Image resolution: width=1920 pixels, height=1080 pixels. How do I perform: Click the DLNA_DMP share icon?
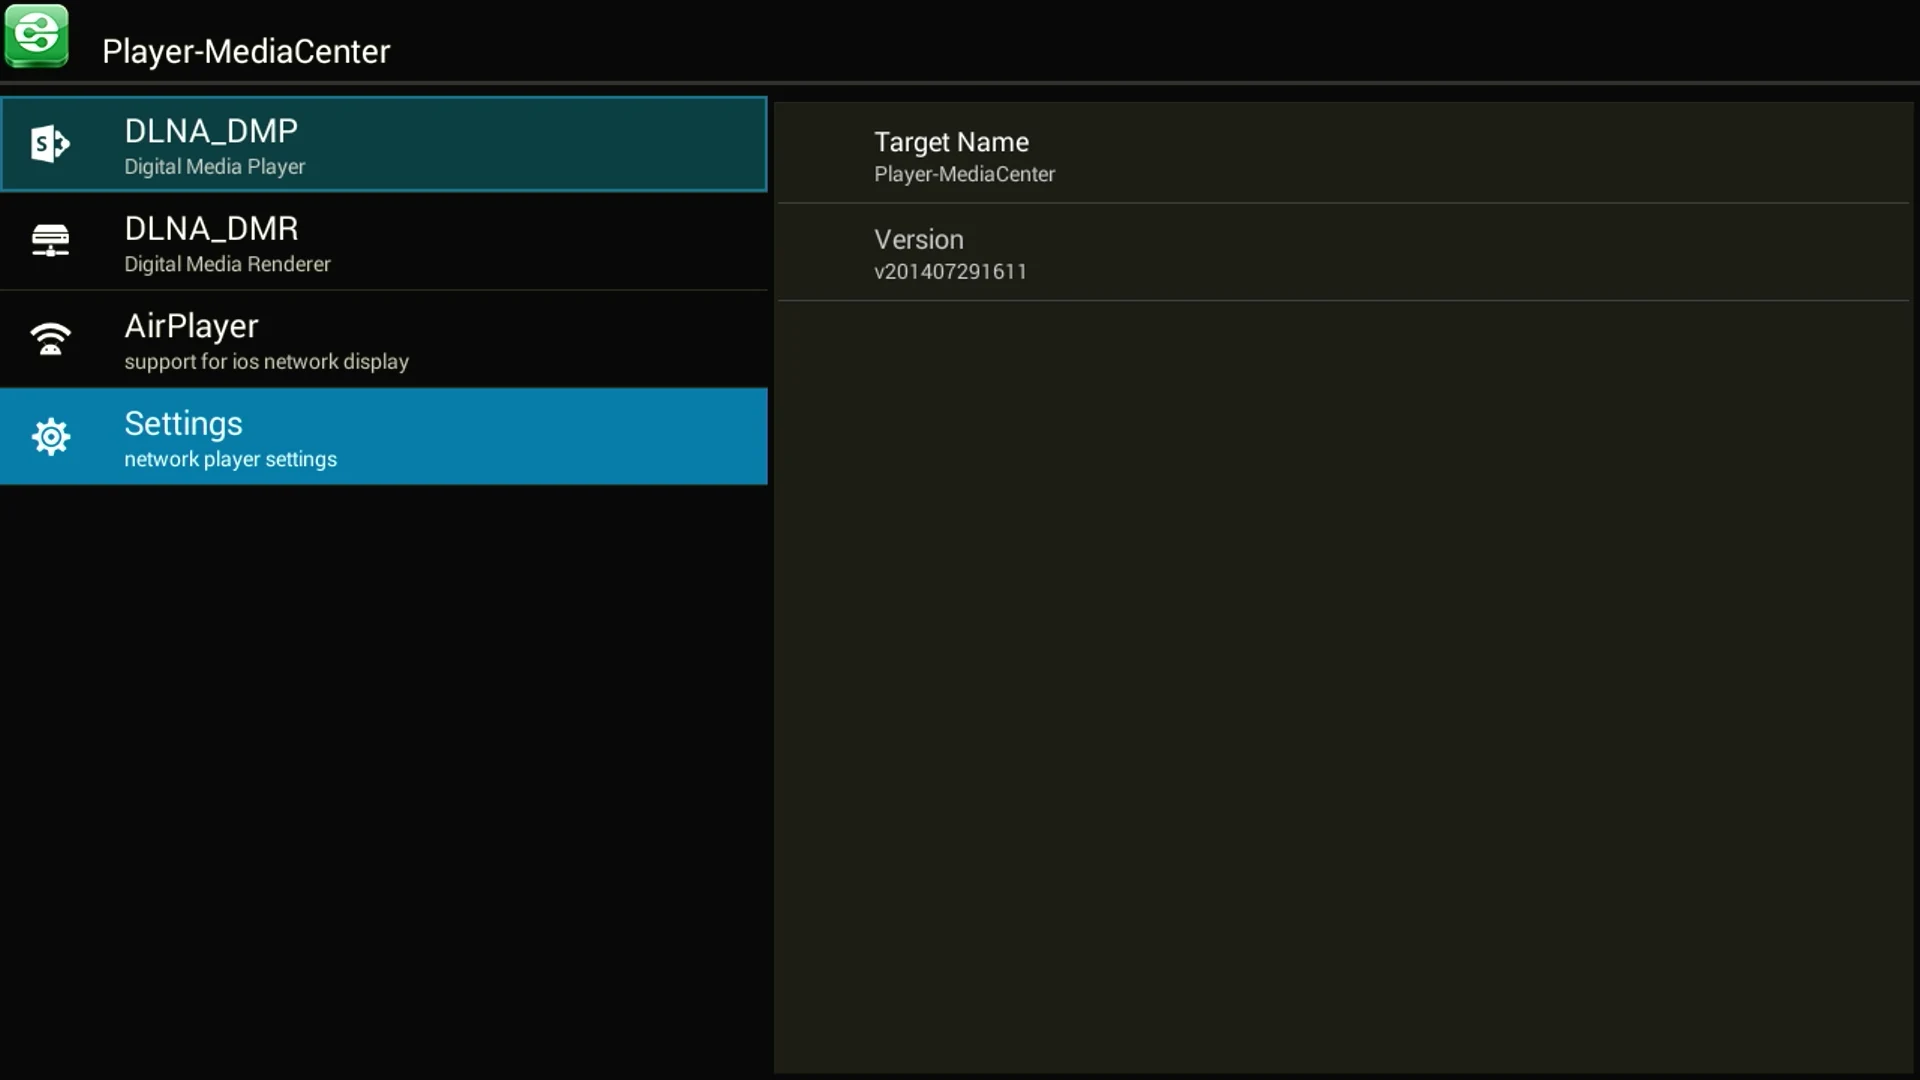coord(50,144)
